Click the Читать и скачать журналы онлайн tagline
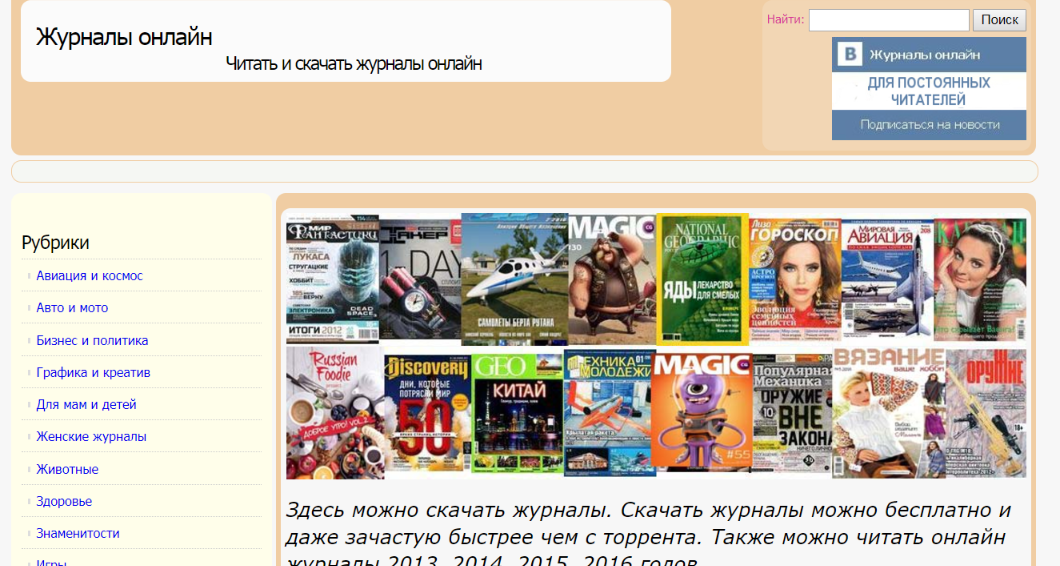 click(354, 64)
